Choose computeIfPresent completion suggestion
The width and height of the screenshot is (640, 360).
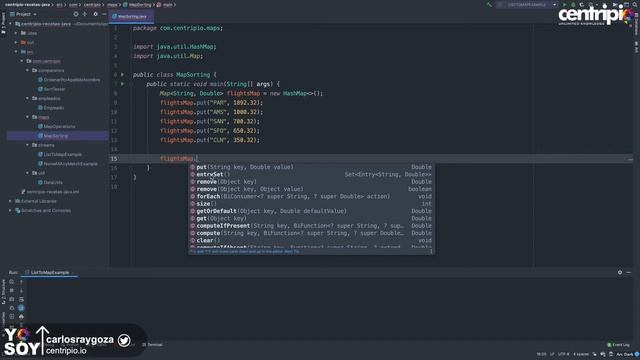[311, 226]
